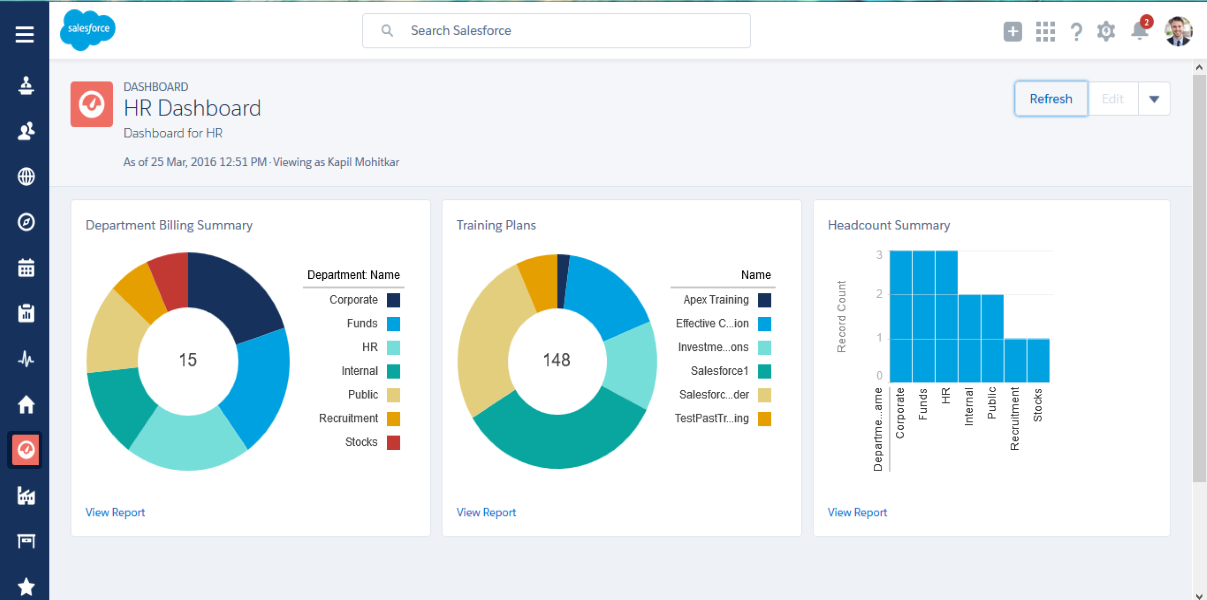
Task: Open the help question mark icon
Action: (x=1076, y=32)
